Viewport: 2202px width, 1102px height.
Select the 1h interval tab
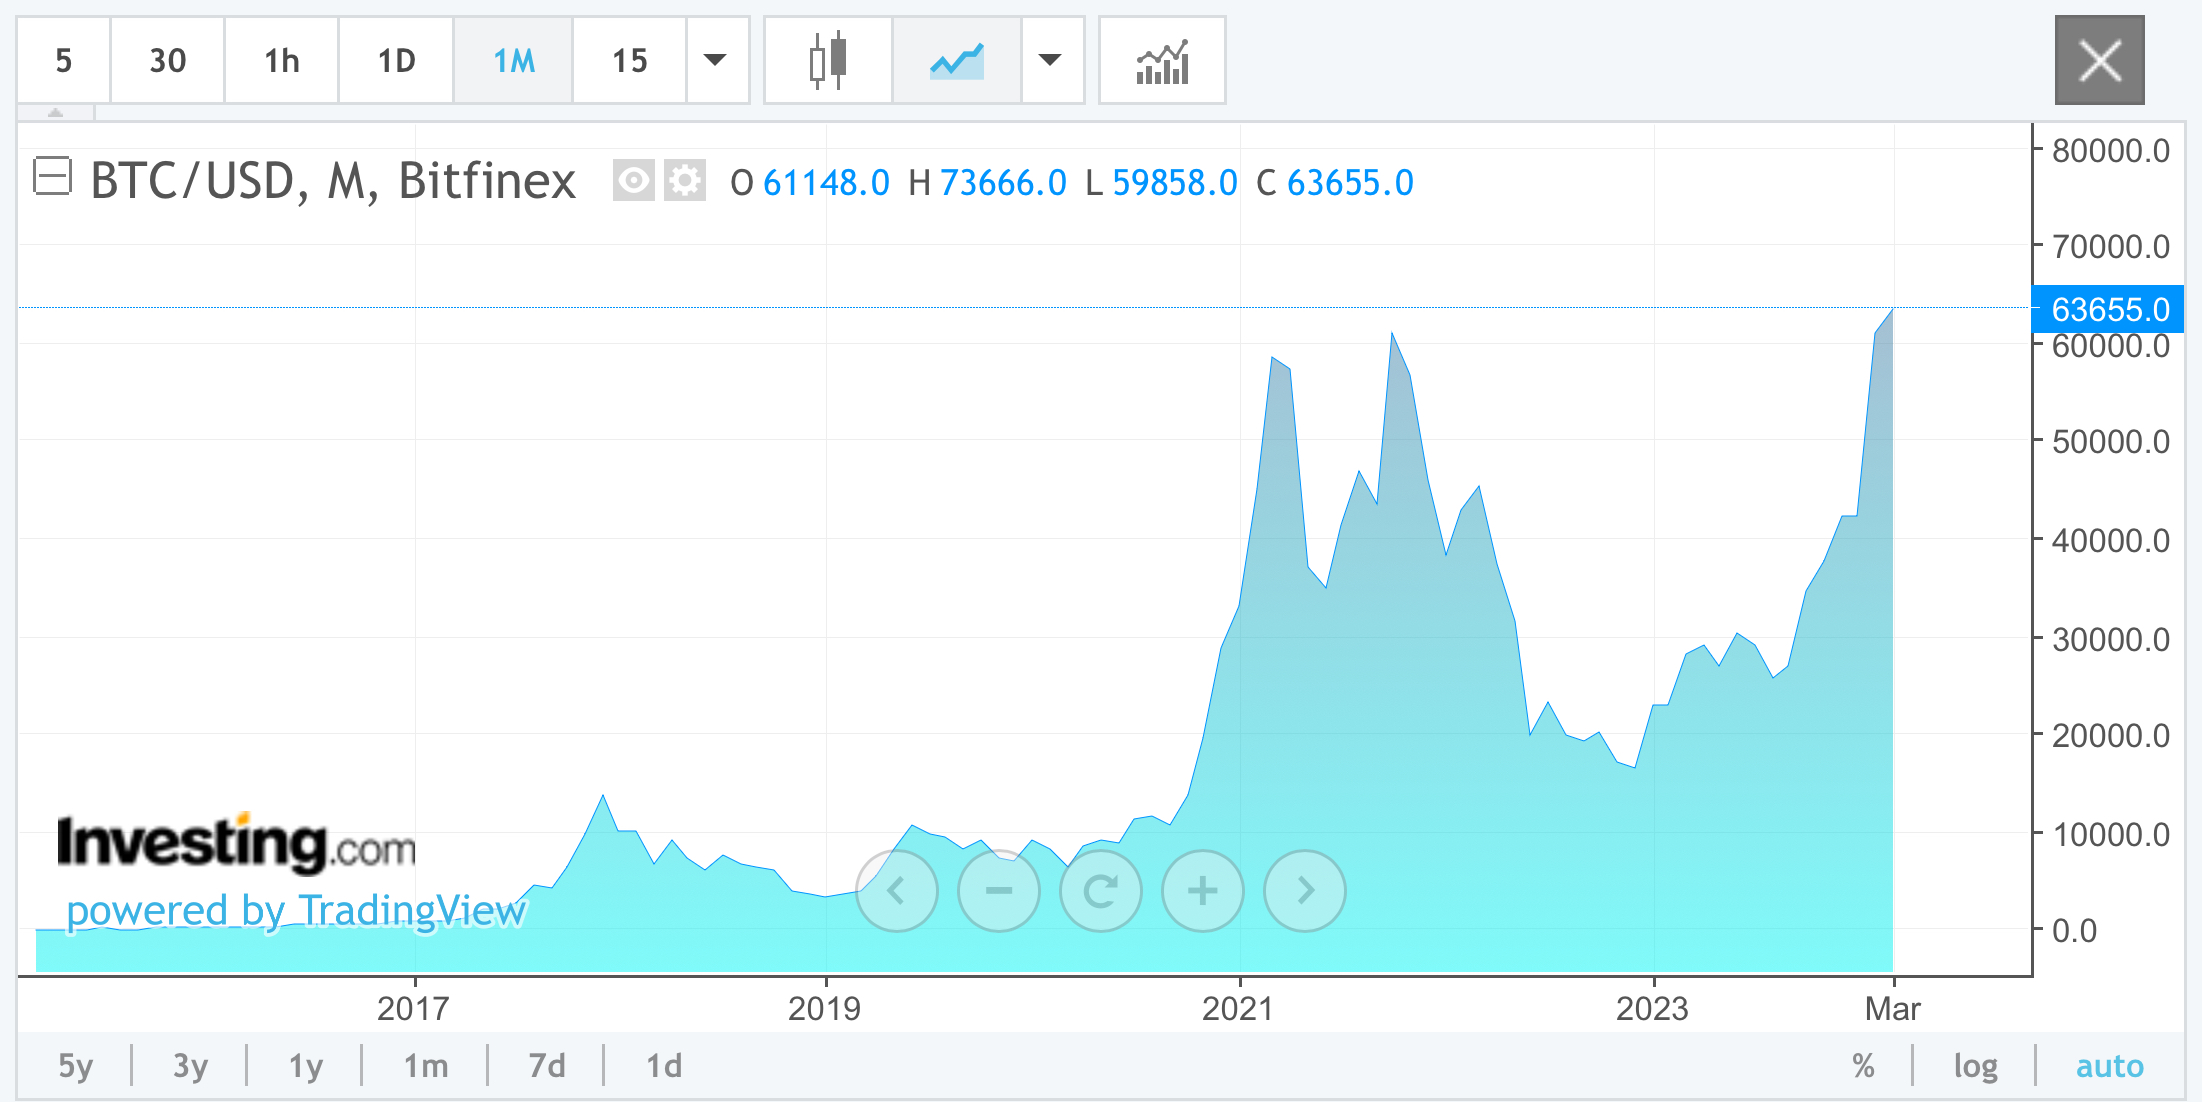pyautogui.click(x=282, y=61)
